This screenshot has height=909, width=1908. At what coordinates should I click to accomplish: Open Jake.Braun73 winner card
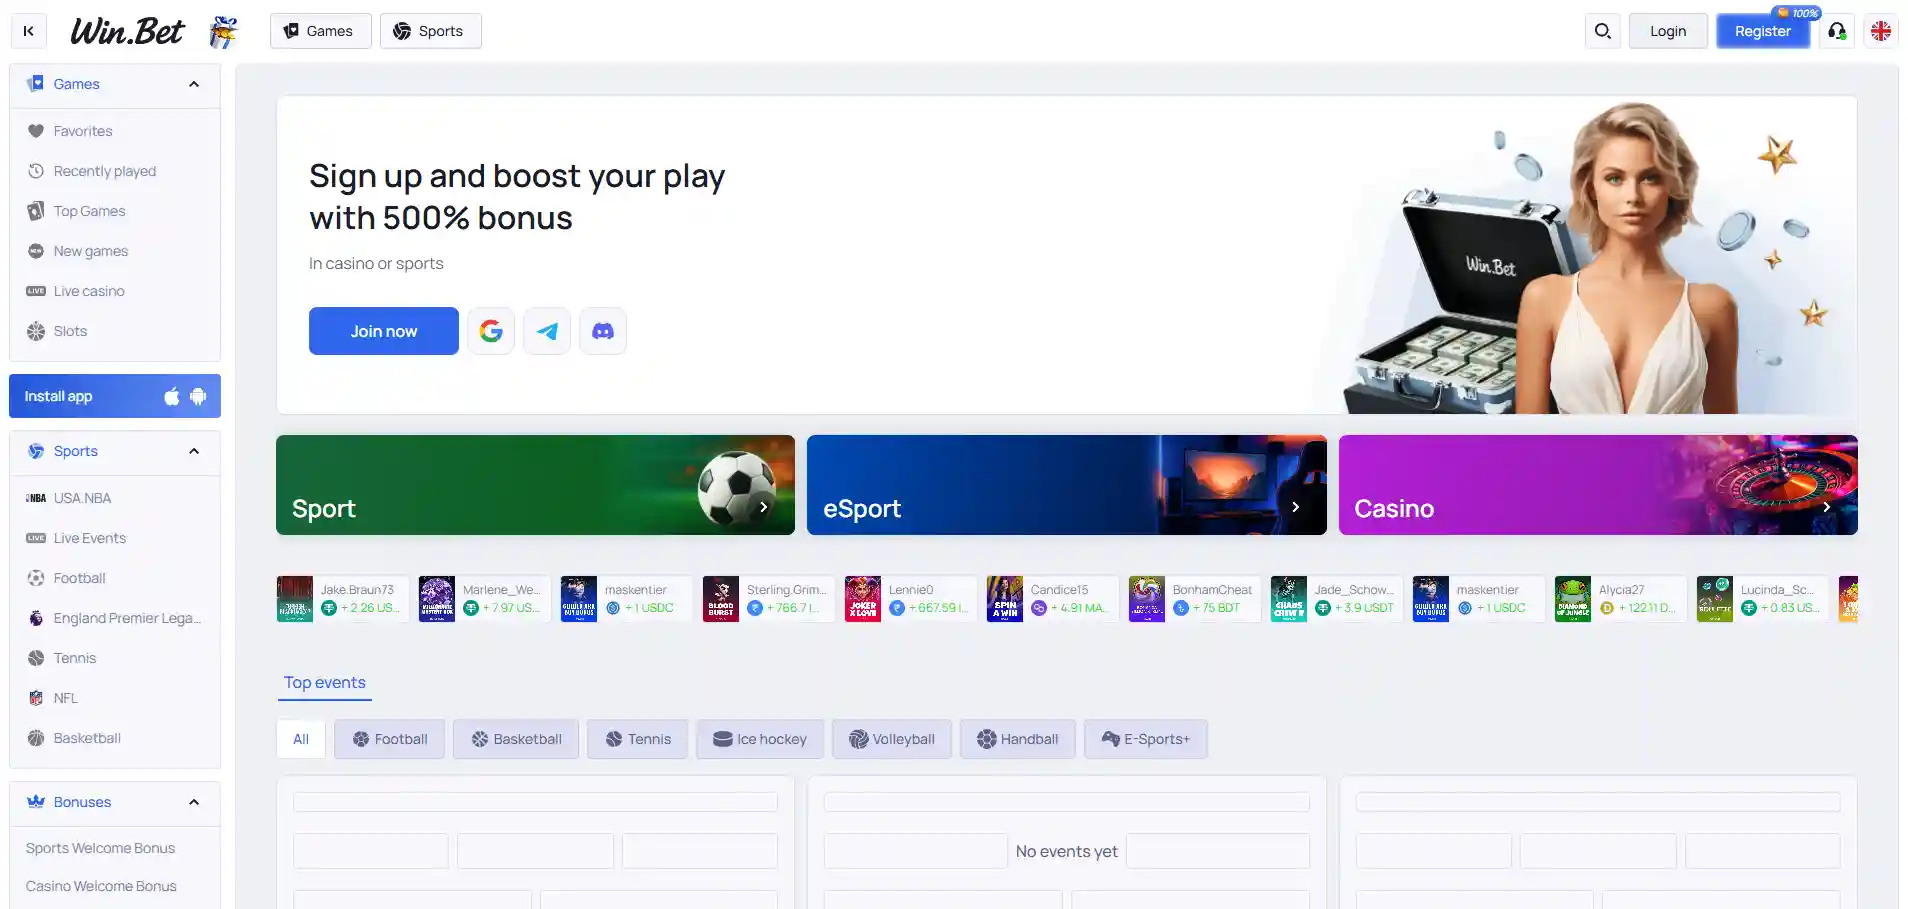(x=342, y=599)
